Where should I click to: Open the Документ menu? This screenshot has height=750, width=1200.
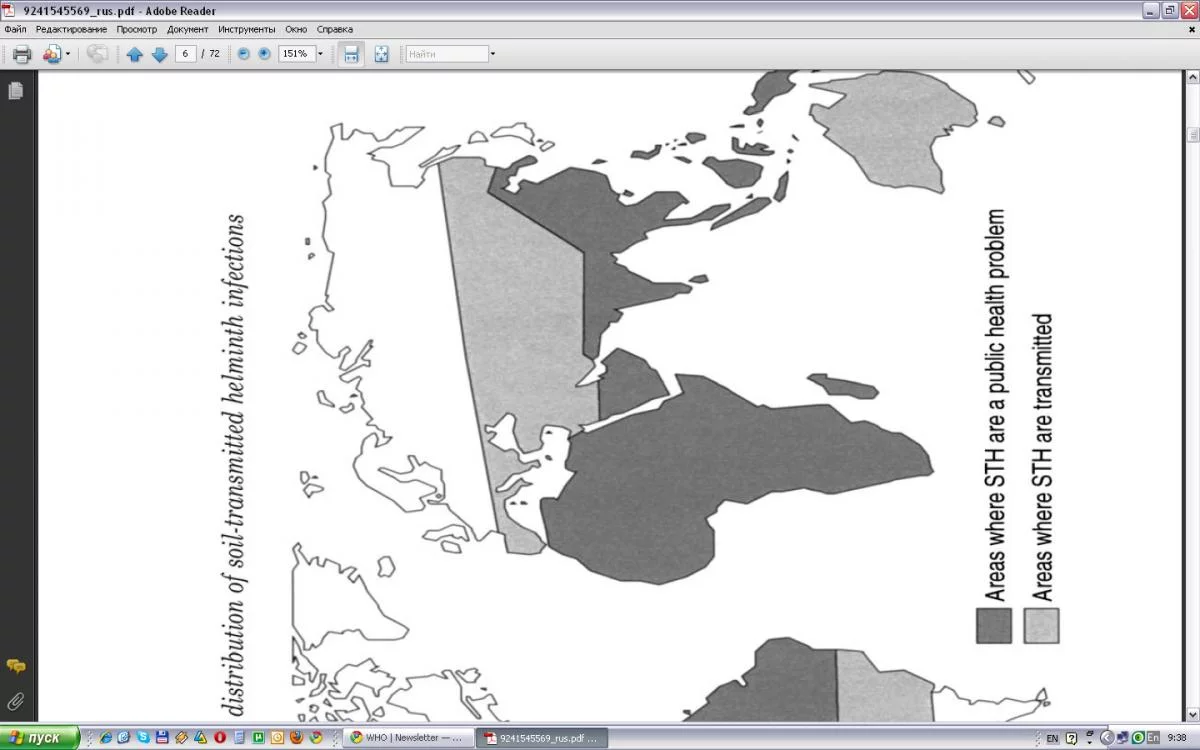point(188,29)
